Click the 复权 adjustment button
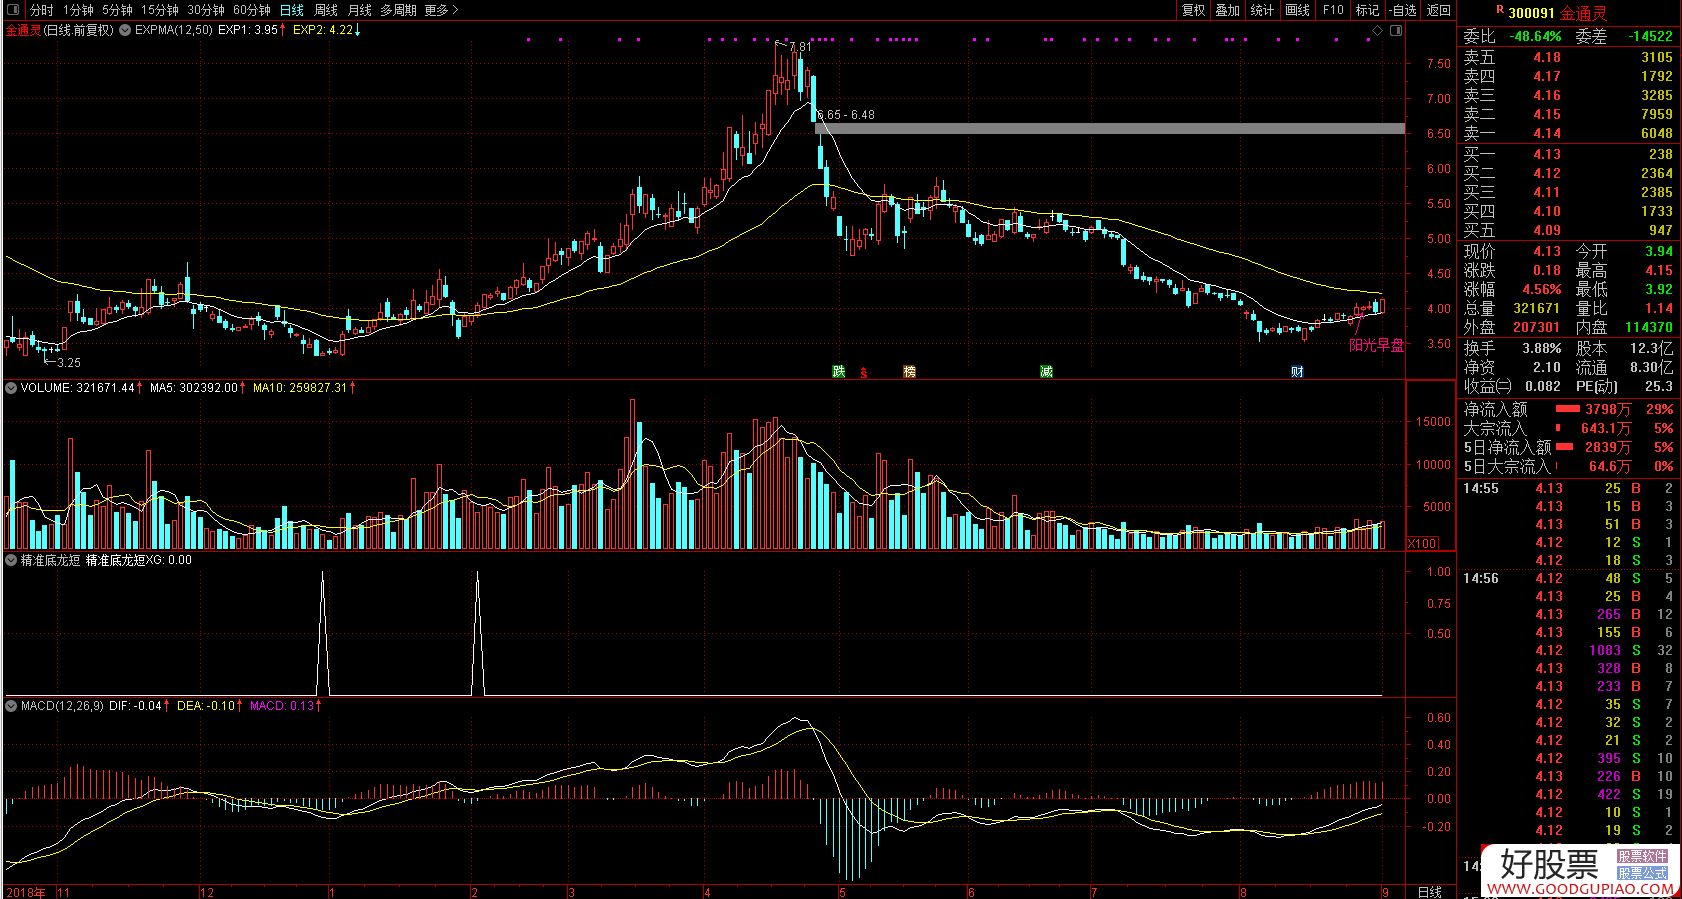The image size is (1682, 899). click(x=1193, y=10)
